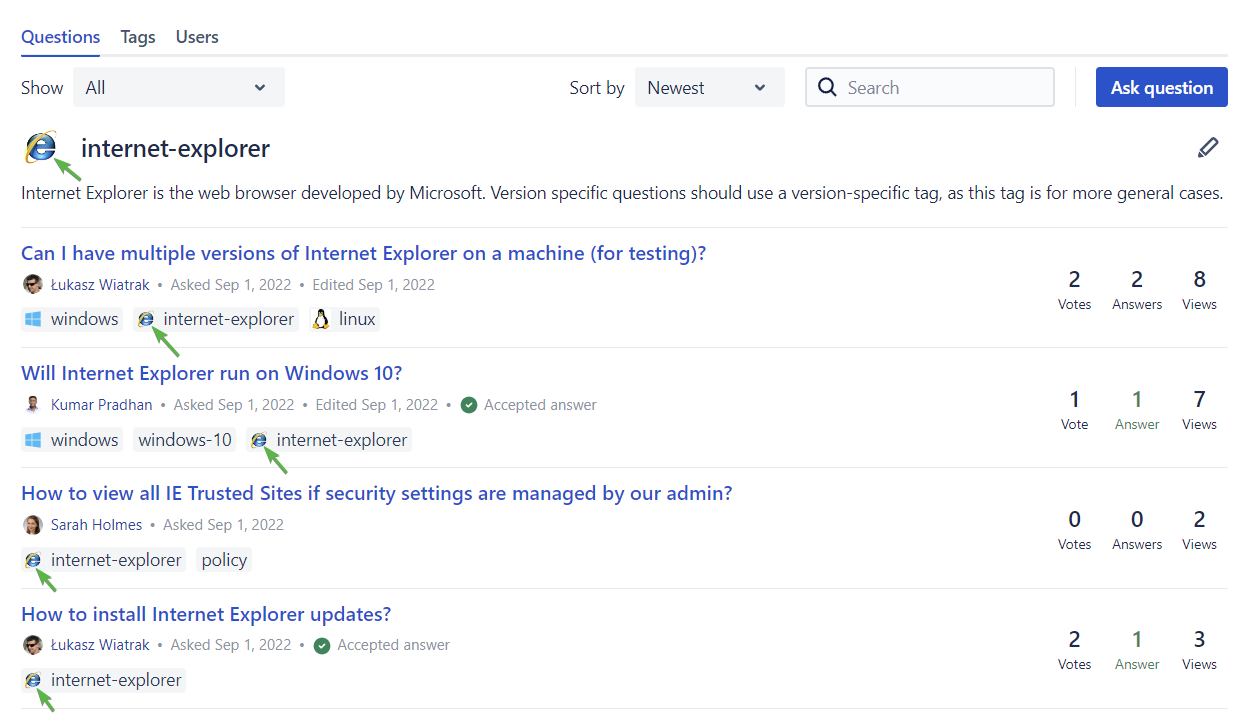1256x723 pixels.
Task: Click the 2 Answers count on first question
Action: 1137,289
